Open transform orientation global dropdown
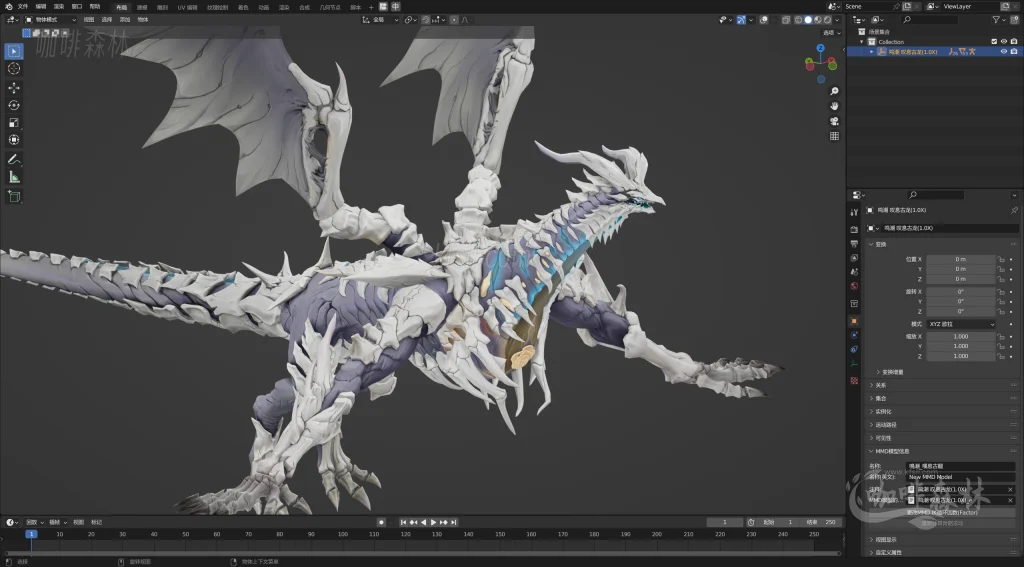This screenshot has width=1024, height=567. [381, 20]
